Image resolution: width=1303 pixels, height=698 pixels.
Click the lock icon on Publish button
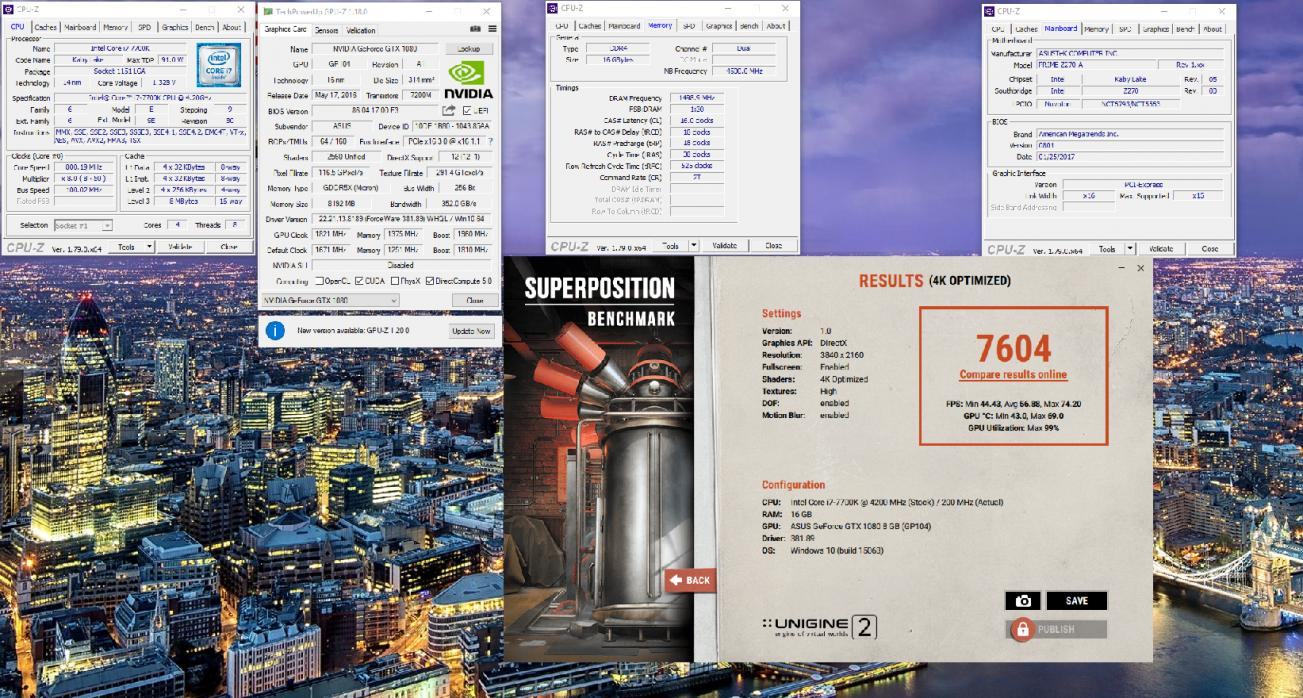coord(1021,629)
